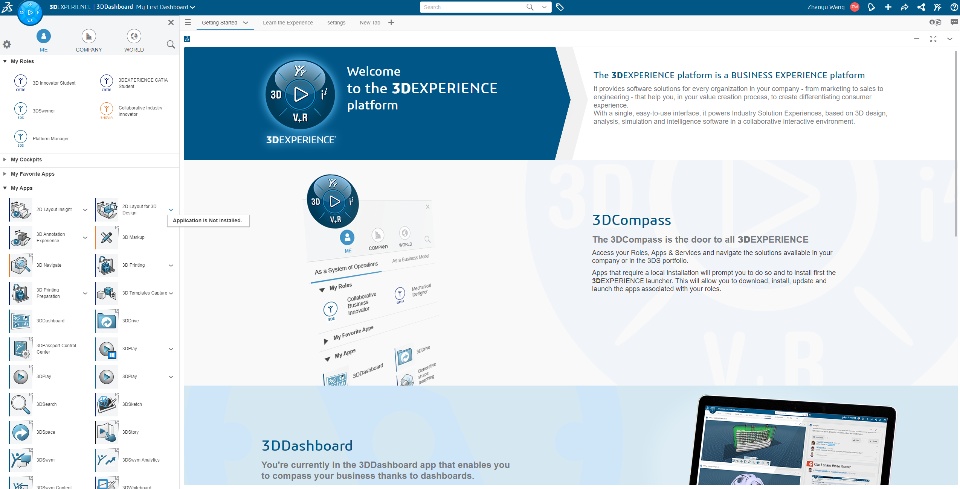
Task: Switch to the New Tab tab
Action: [370, 23]
